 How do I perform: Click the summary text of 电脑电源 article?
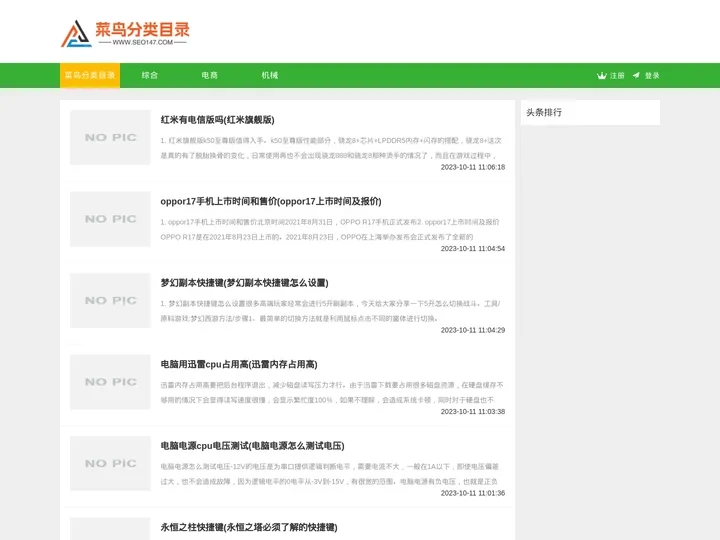[330, 474]
